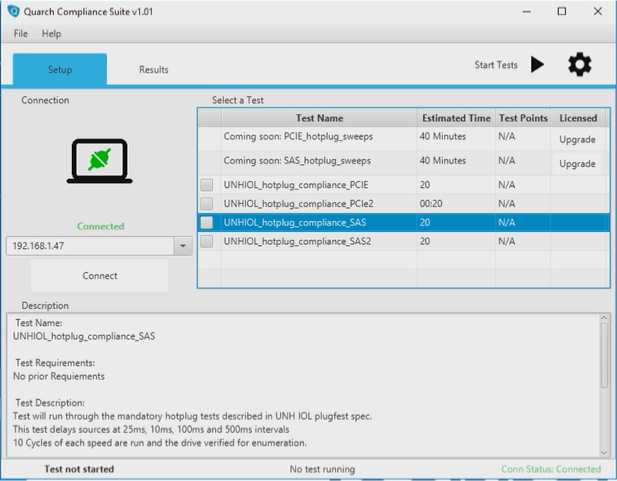Viewport: 617px width, 481px height.
Task: Click the description scrollbar thumb
Action: click(x=604, y=354)
